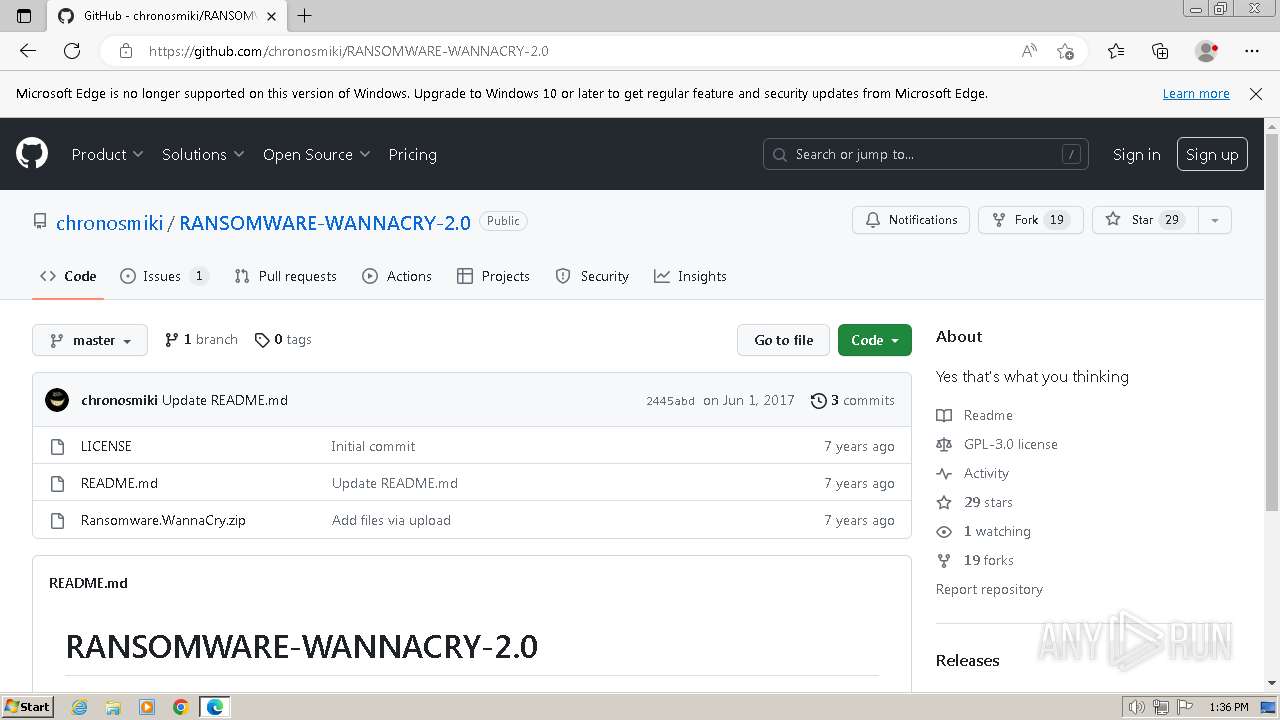Click browser back arrow button
Viewport: 1280px width, 720px height.
point(28,51)
